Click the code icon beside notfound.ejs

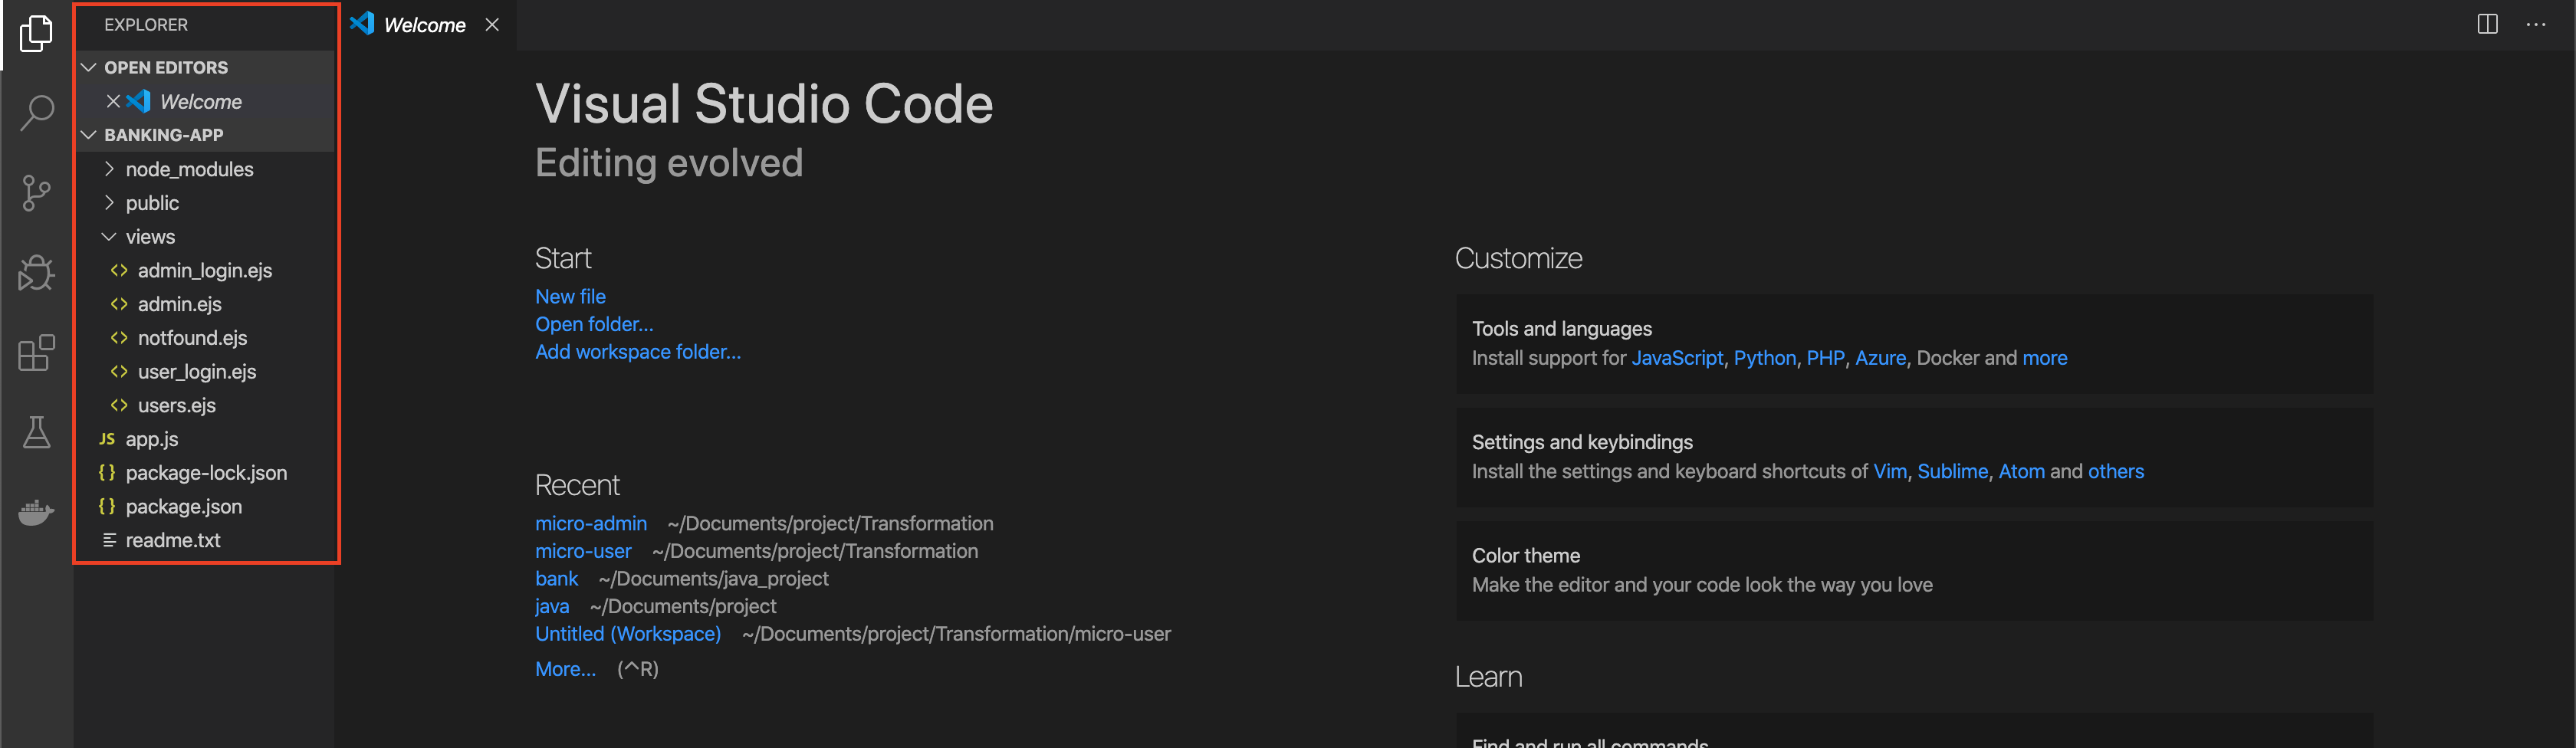[x=119, y=338]
